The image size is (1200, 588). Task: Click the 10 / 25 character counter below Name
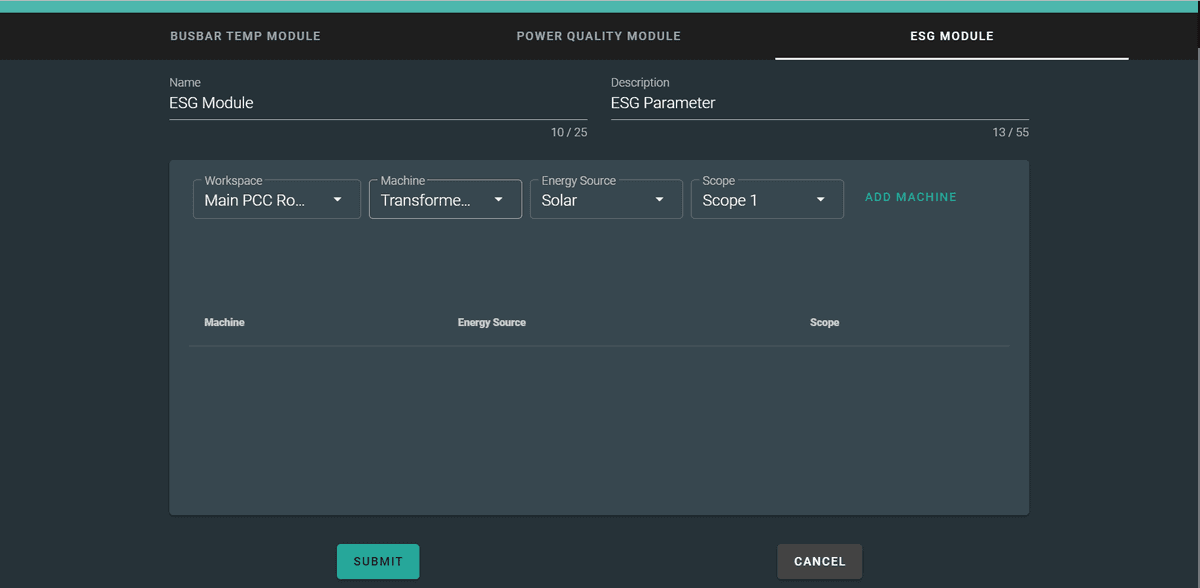[569, 131]
